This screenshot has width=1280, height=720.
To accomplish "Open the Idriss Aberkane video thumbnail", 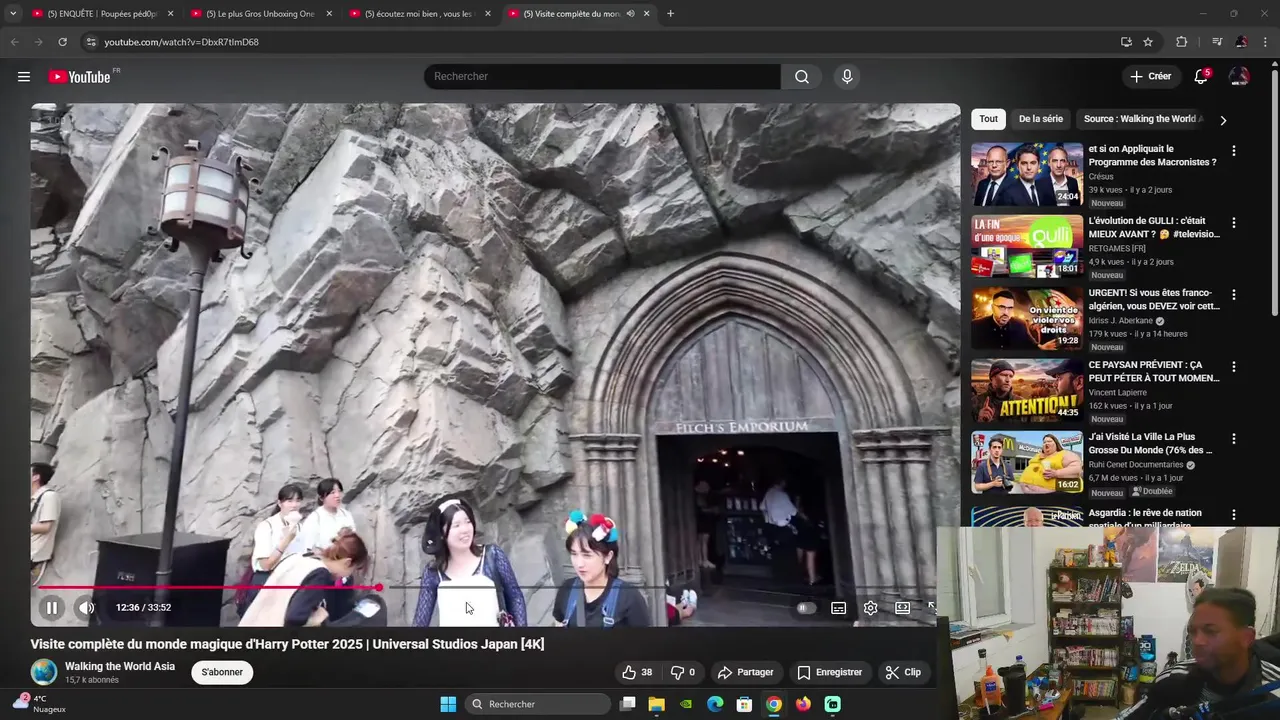I will (1027, 318).
